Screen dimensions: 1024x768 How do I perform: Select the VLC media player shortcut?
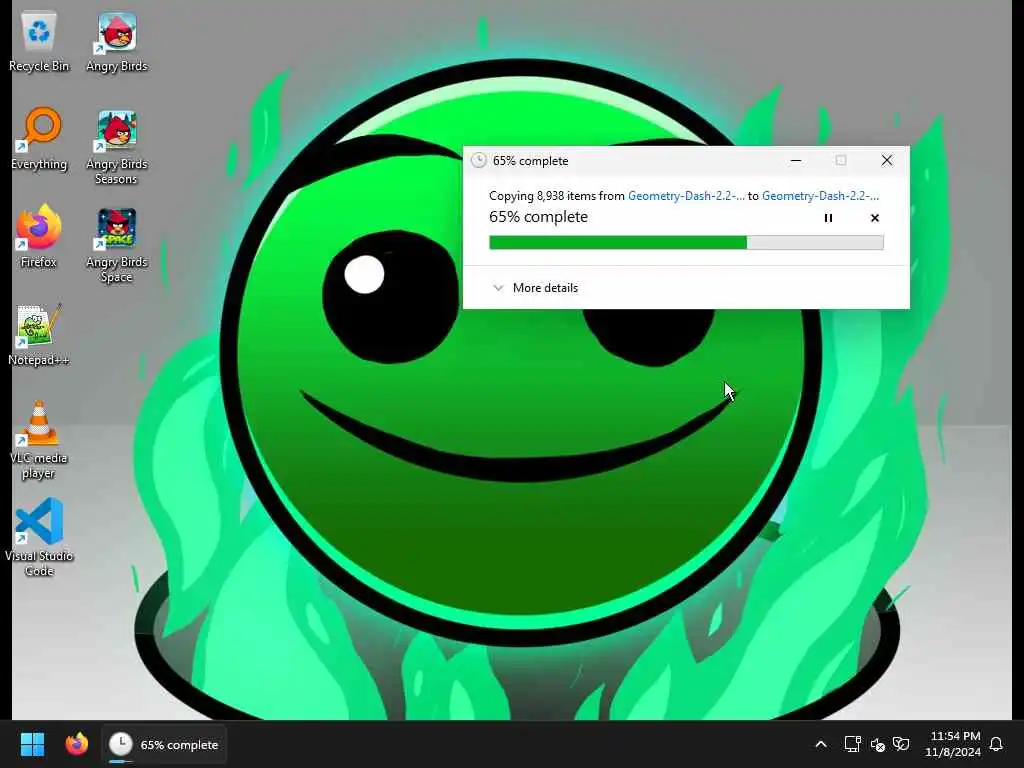(39, 440)
